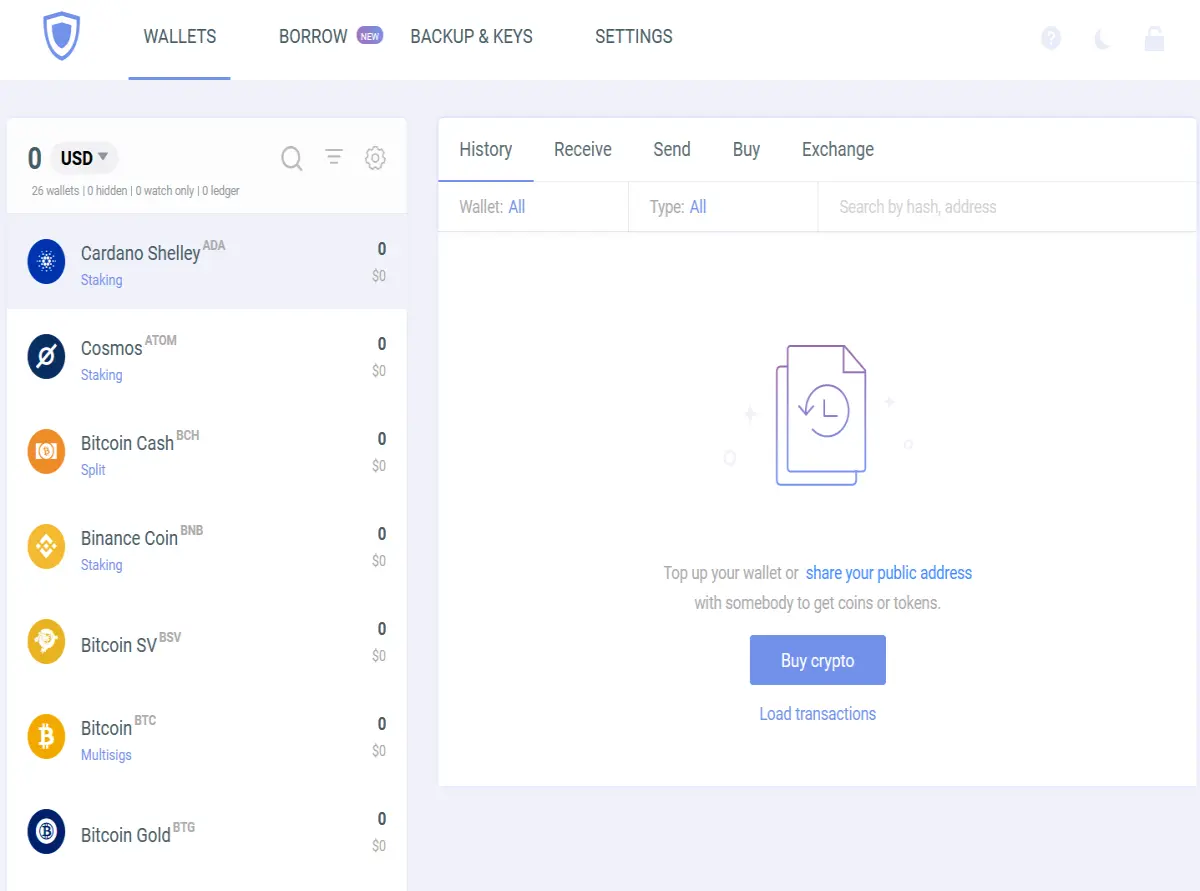Click the Binance Coin icon

coord(46,547)
